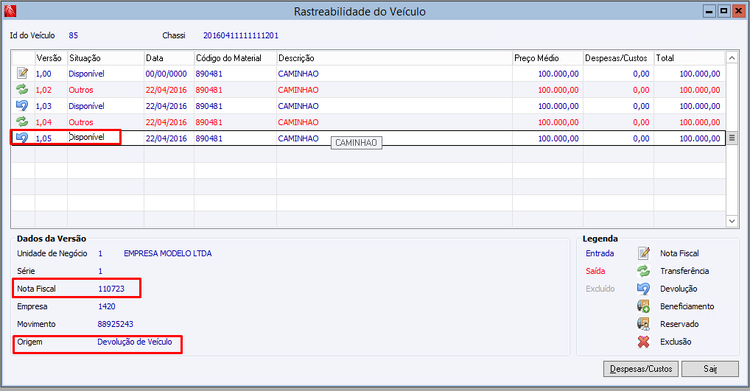Click the Nota Fiscal icon on version 1,00 row
The image size is (750, 391).
pos(22,73)
